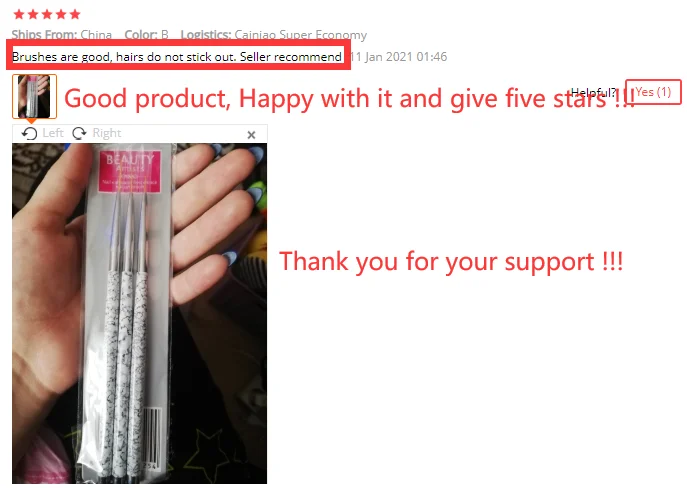The width and height of the screenshot is (687, 488).
Task: Click the first red rating star
Action: point(19,14)
